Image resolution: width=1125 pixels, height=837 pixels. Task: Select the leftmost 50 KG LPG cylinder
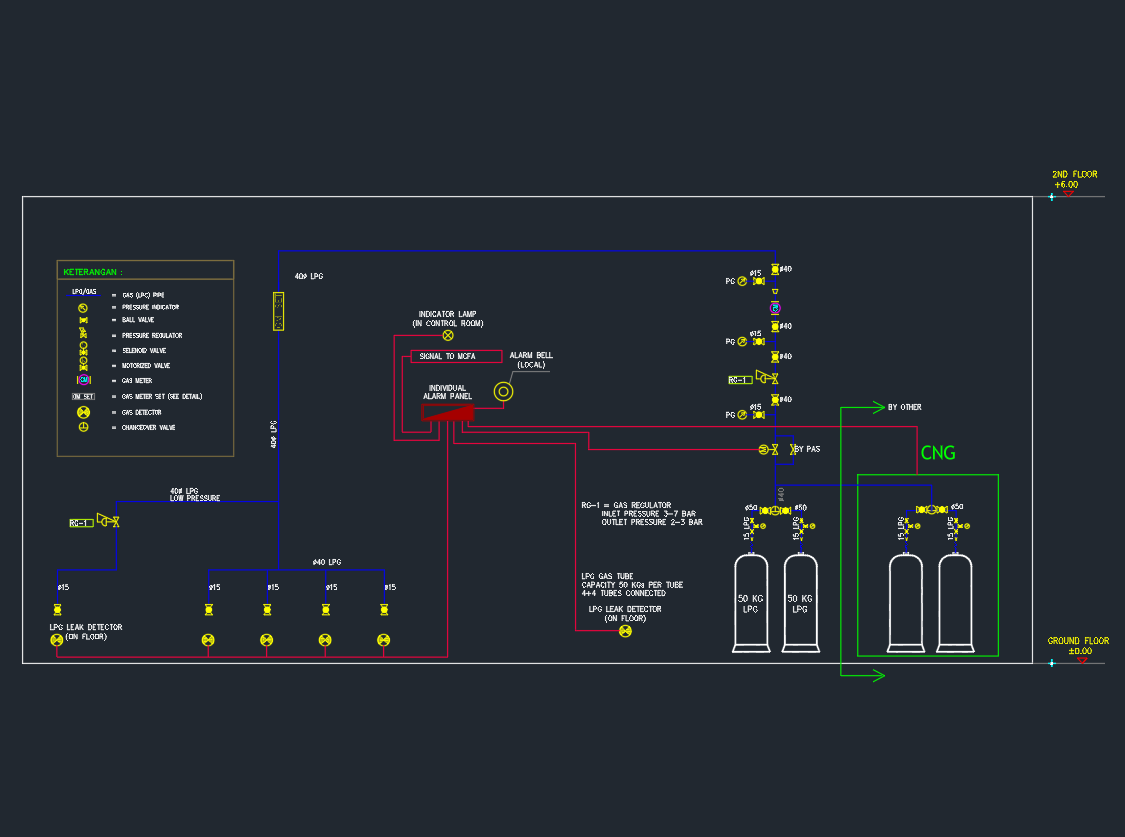click(x=751, y=604)
